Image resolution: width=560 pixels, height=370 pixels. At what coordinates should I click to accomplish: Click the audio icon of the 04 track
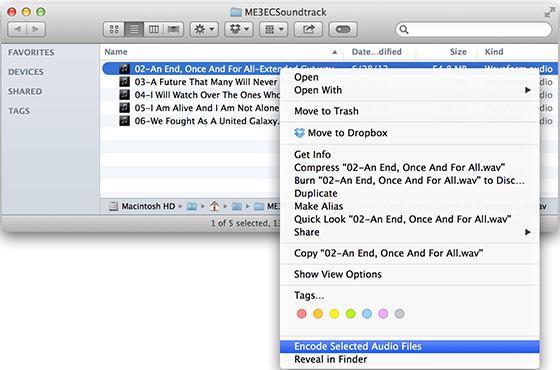124,95
